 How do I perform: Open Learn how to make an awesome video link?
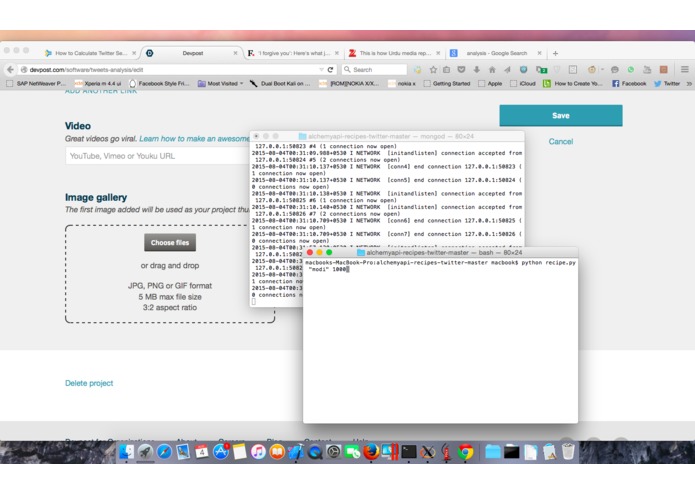195,139
